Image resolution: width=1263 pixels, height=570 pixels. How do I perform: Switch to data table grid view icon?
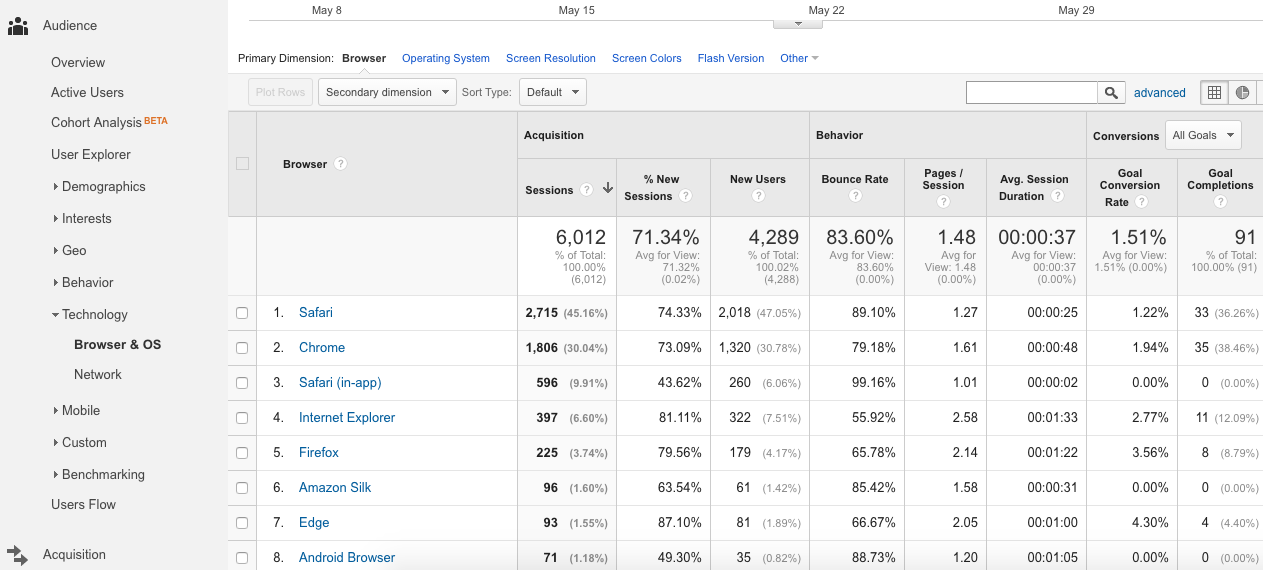coord(1214,93)
